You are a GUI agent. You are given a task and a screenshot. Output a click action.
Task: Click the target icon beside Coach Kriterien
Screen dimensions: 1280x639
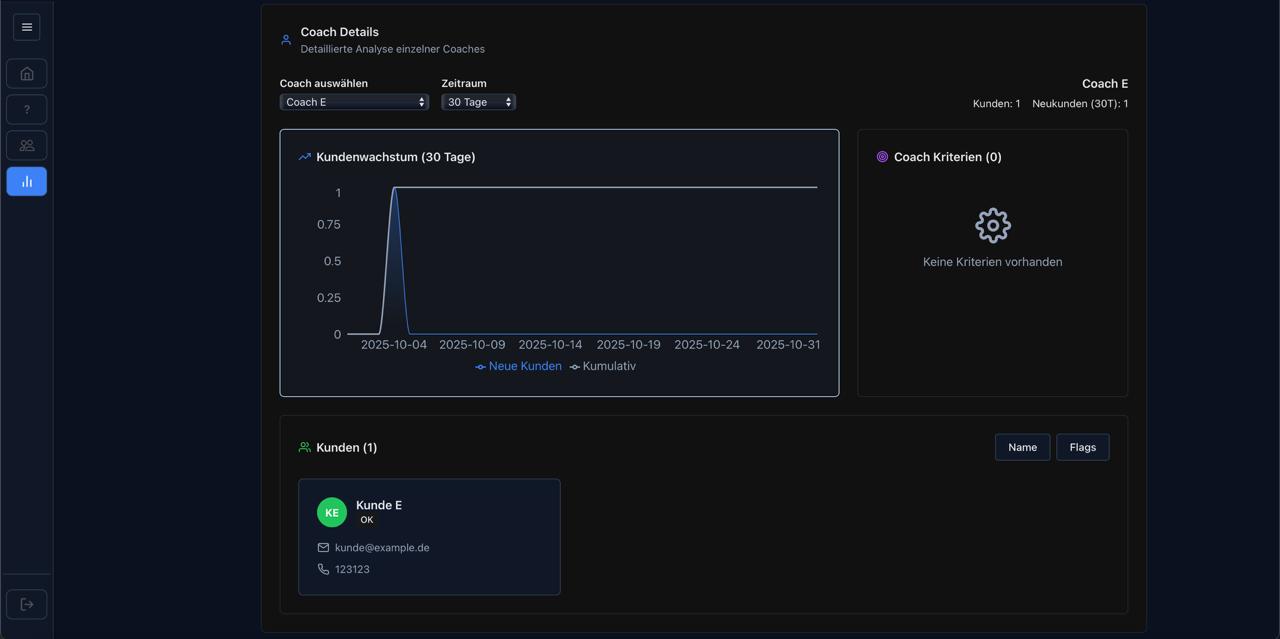(882, 157)
